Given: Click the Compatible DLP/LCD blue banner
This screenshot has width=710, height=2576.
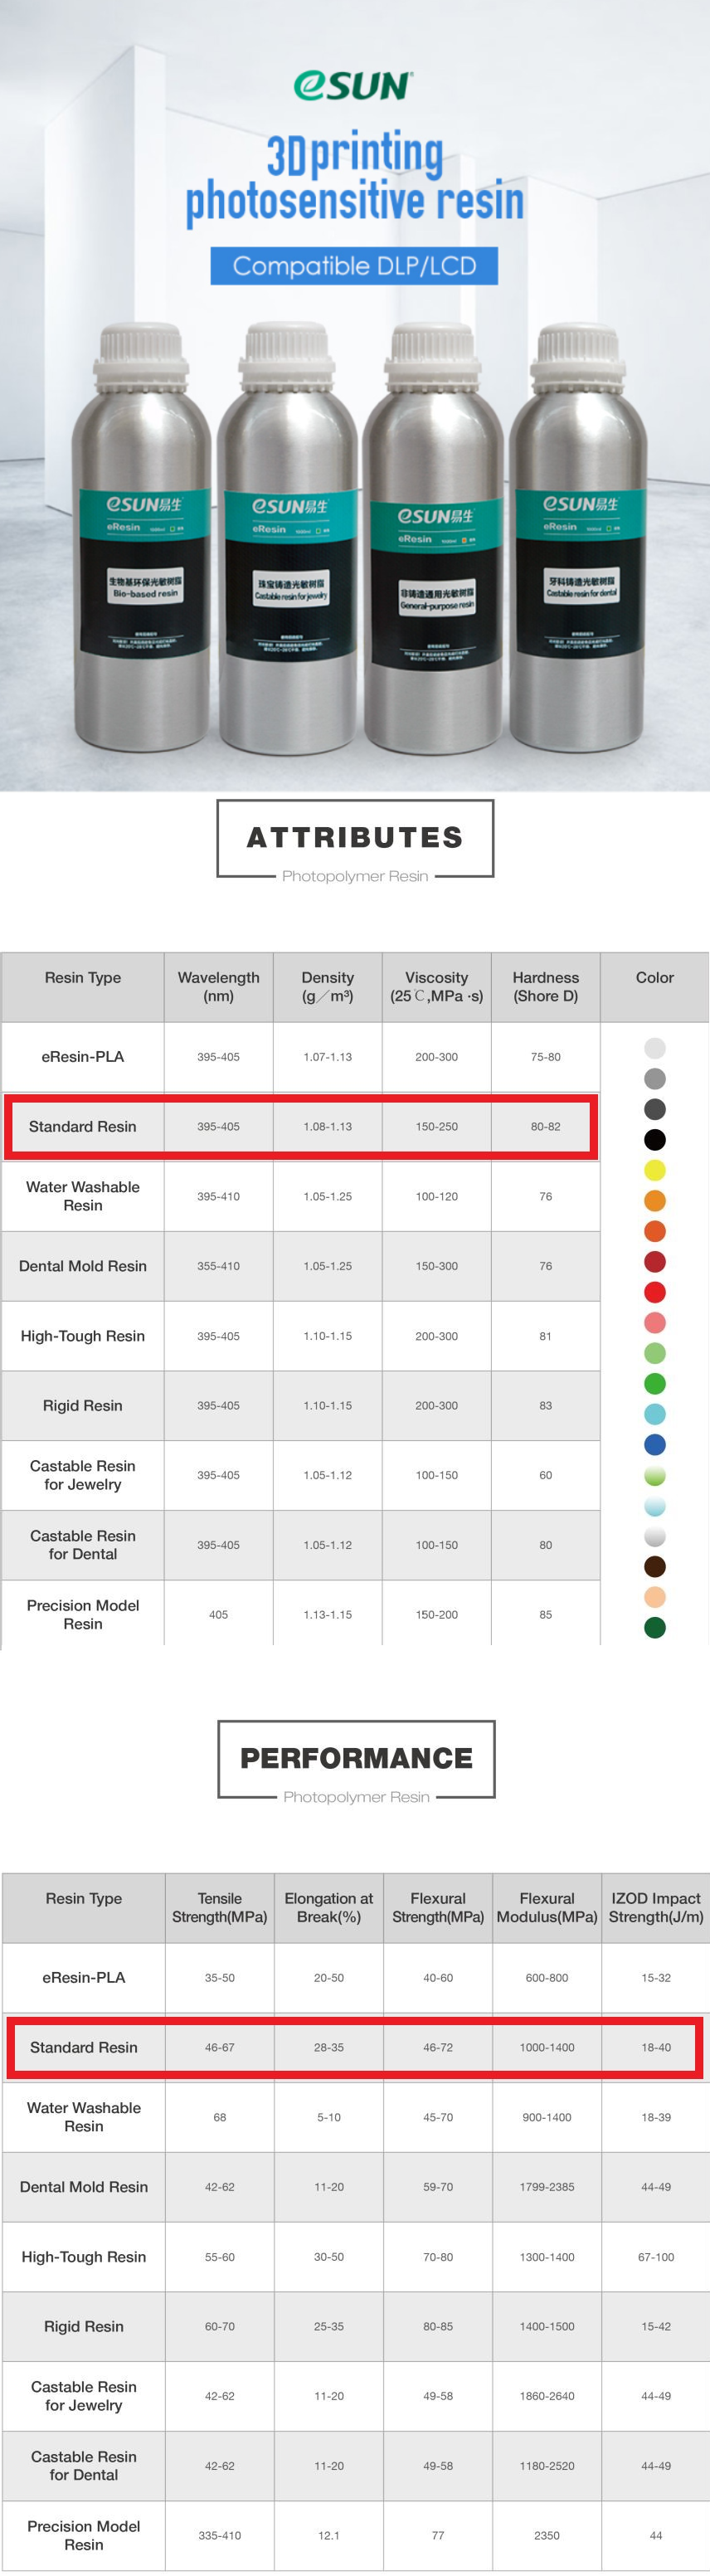Looking at the screenshot, I should pos(354,266).
